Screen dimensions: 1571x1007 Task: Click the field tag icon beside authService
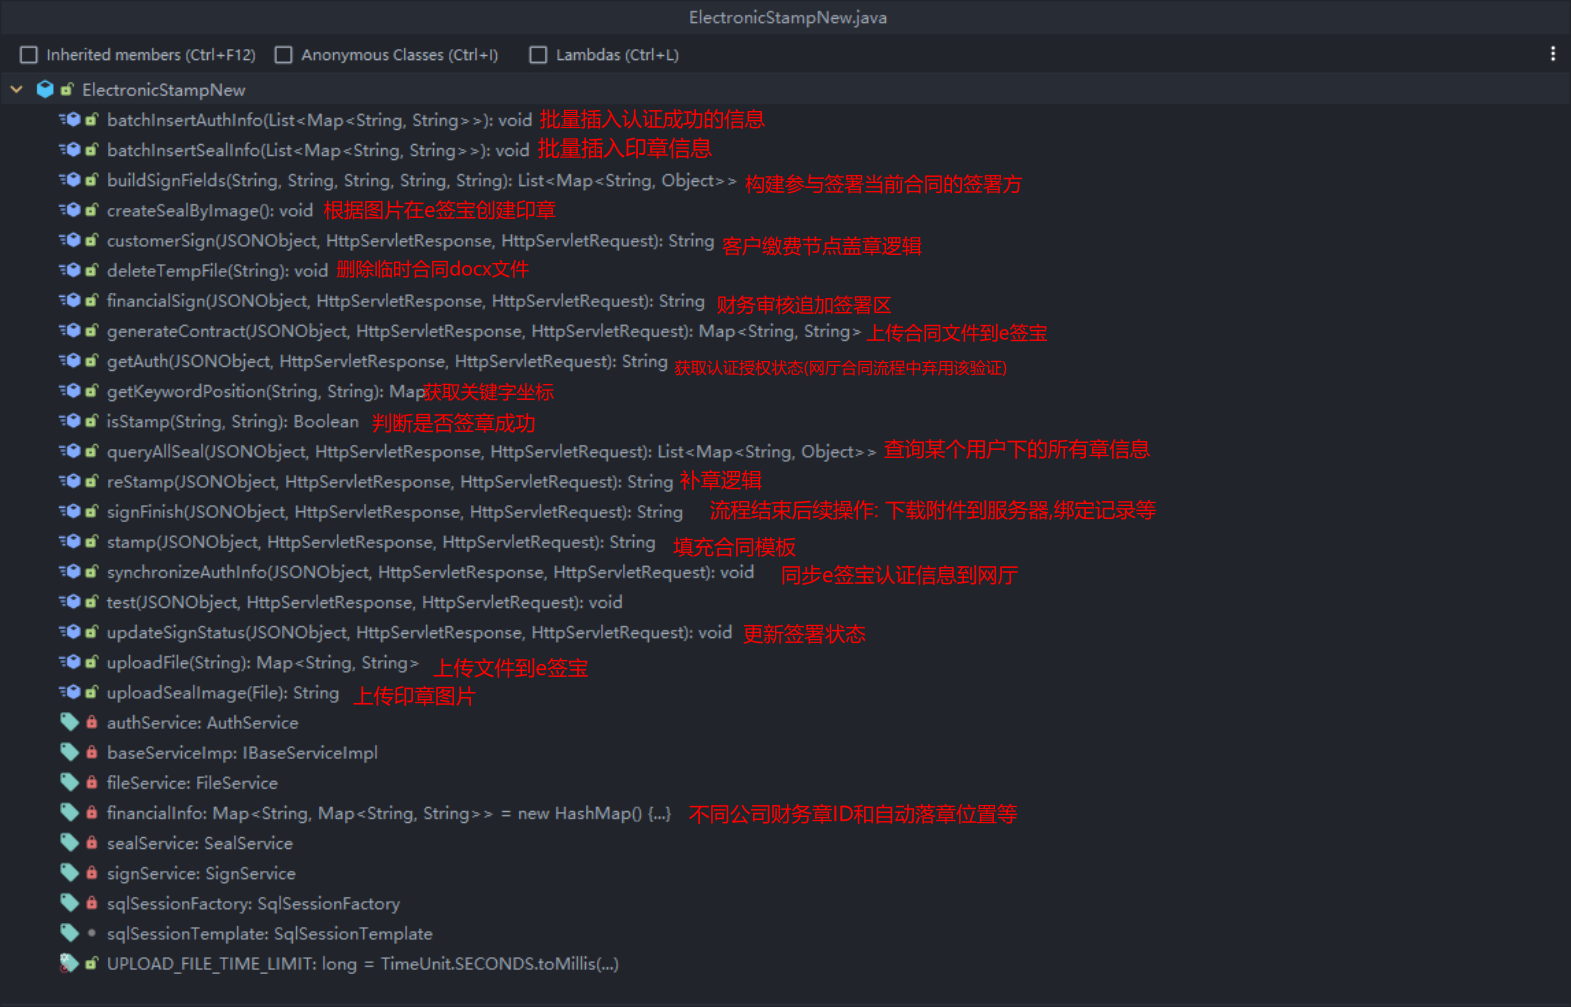point(69,722)
